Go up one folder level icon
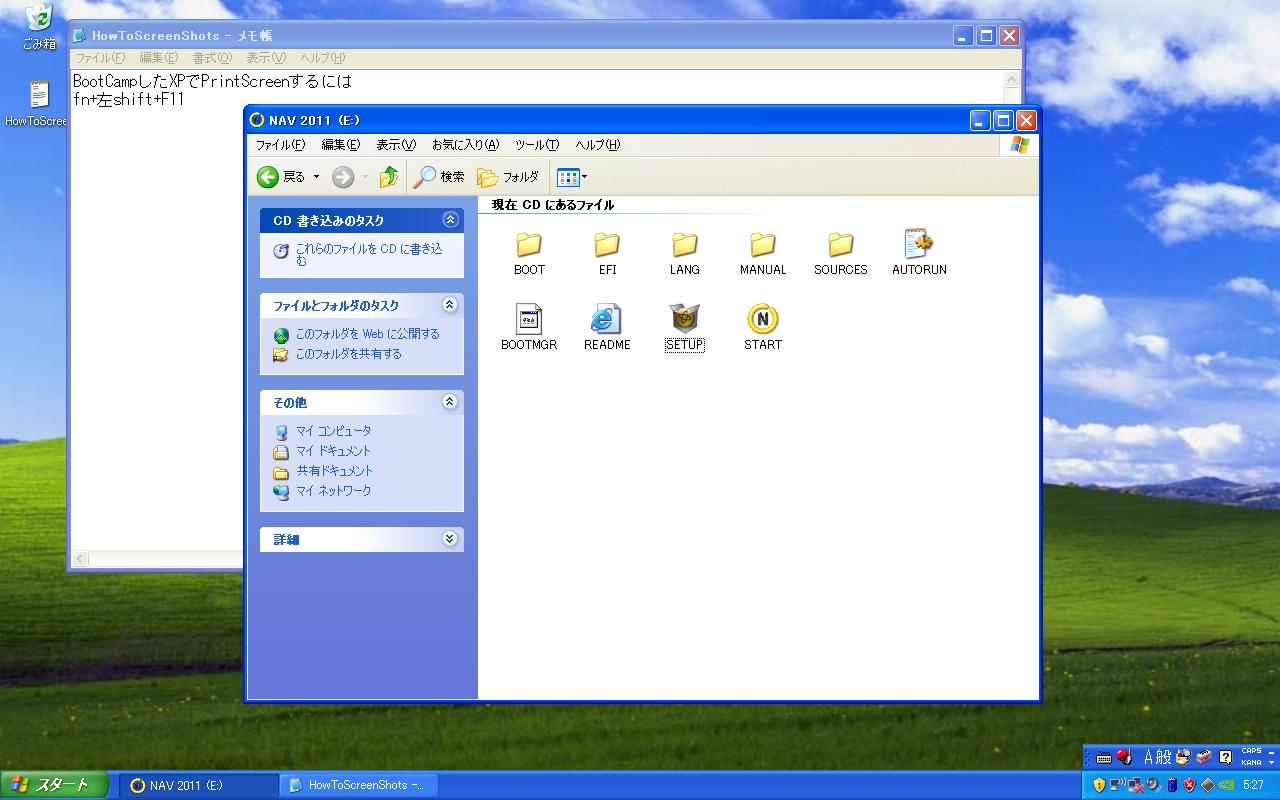This screenshot has width=1280, height=800. point(389,177)
